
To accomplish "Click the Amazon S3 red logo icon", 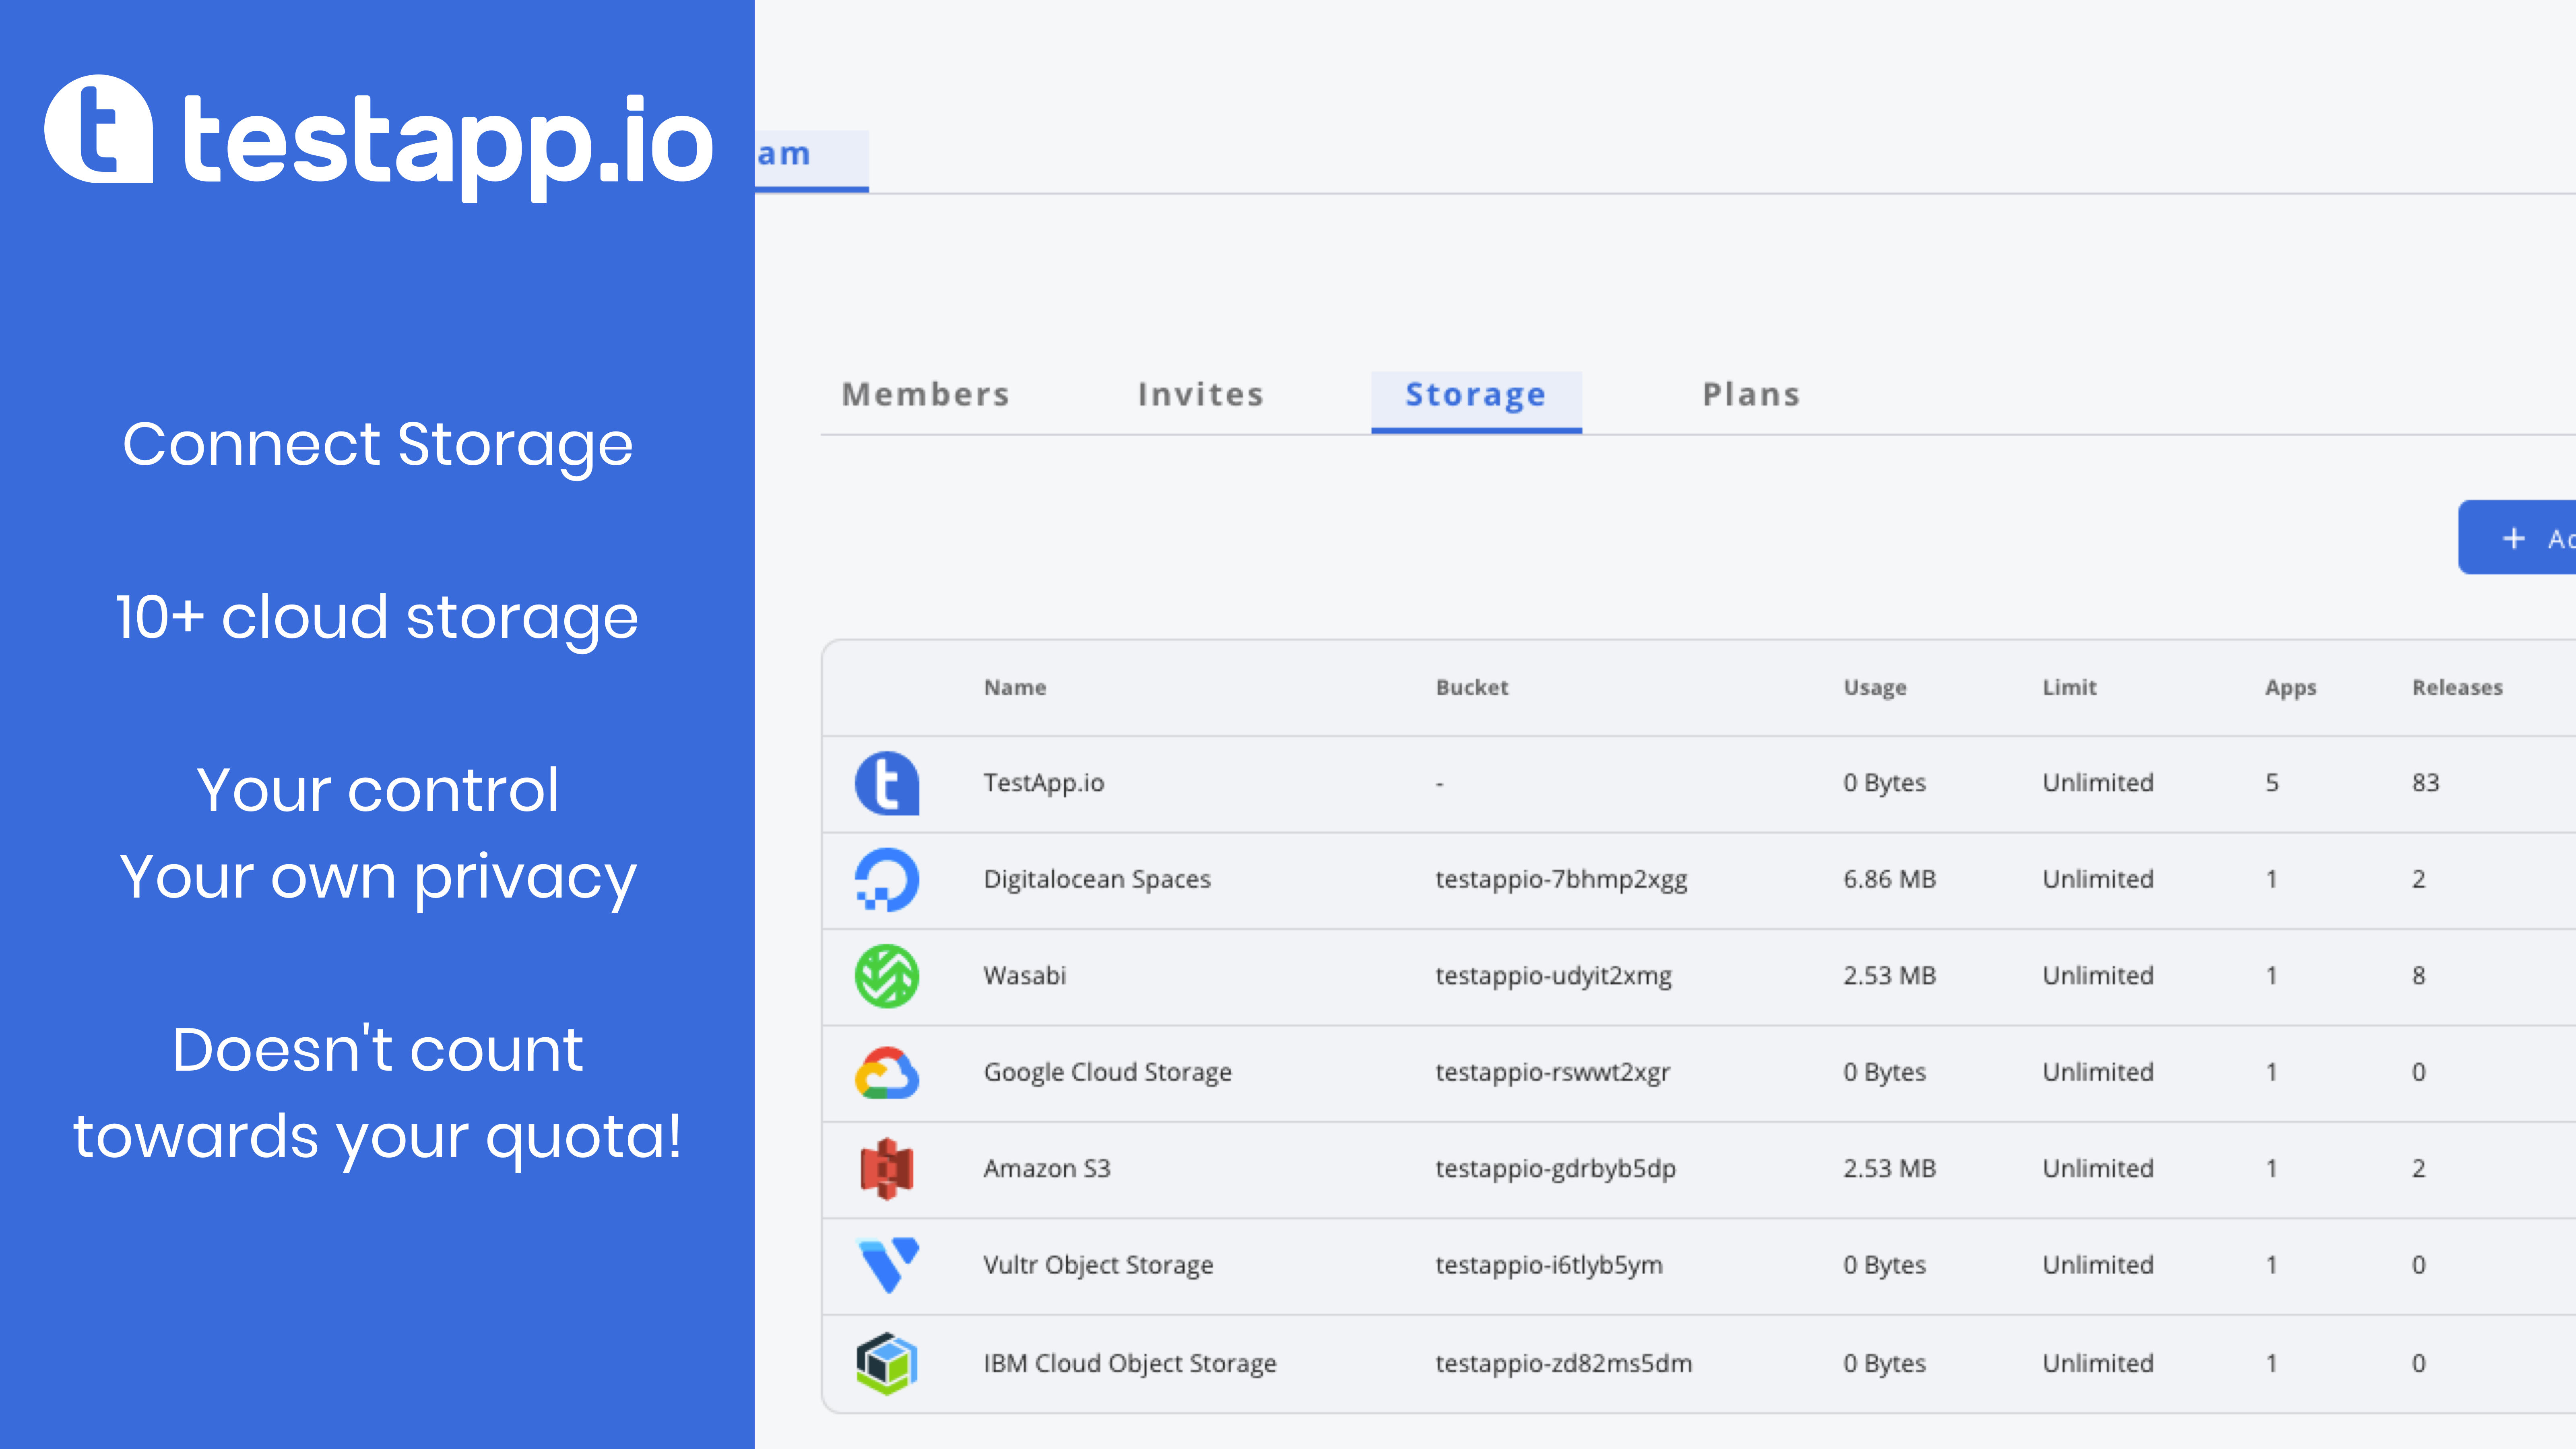I will [887, 1169].
